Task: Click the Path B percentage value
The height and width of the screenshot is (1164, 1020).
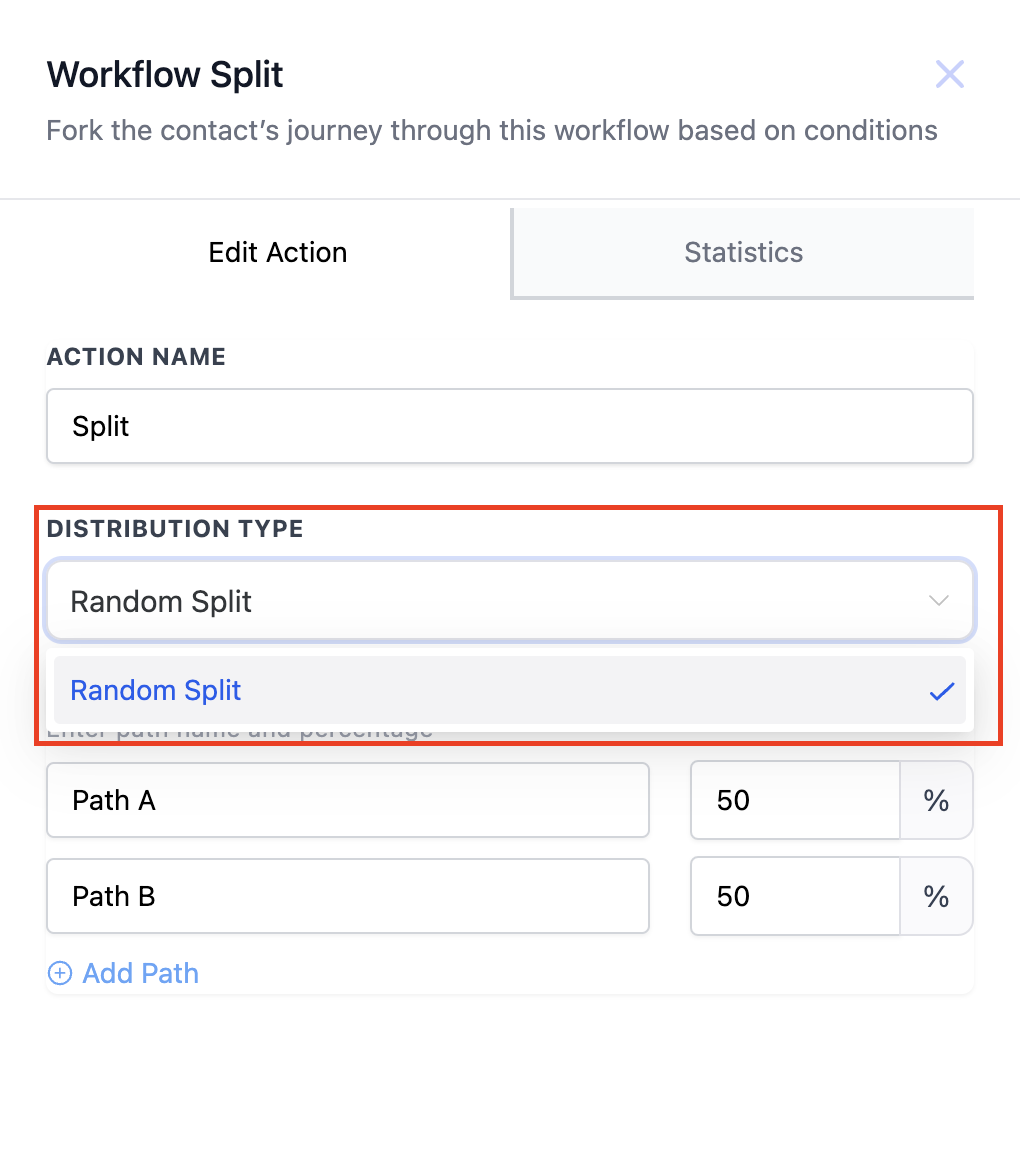Action: [x=794, y=896]
